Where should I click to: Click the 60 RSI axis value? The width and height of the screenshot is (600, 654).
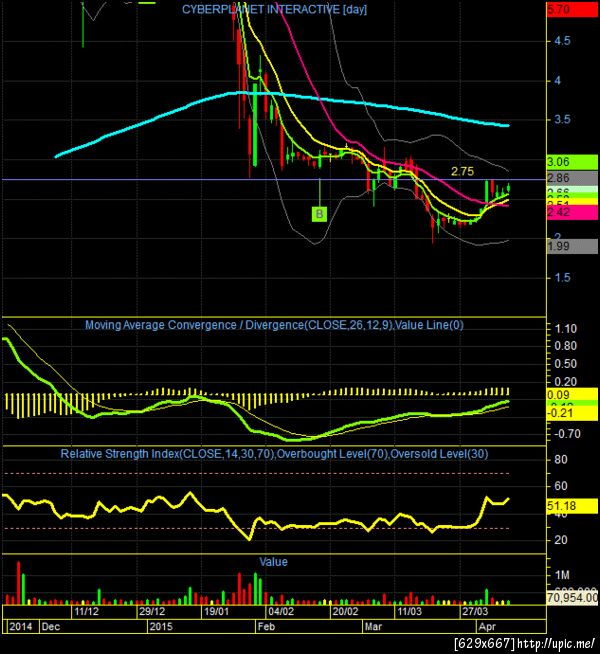[x=561, y=486]
